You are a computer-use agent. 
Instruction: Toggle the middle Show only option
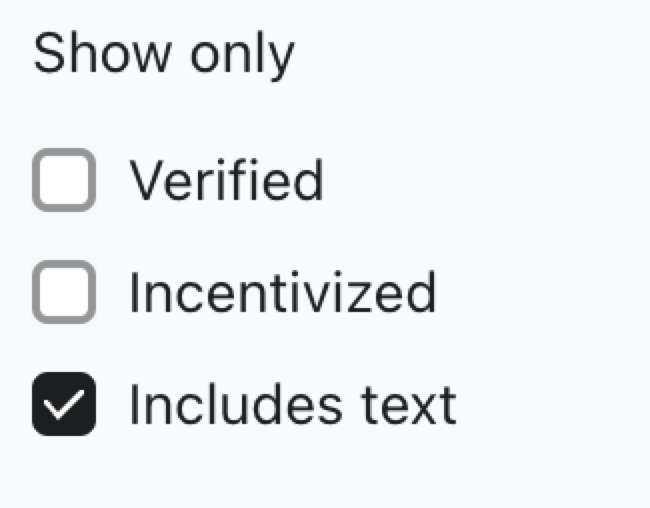click(x=64, y=292)
